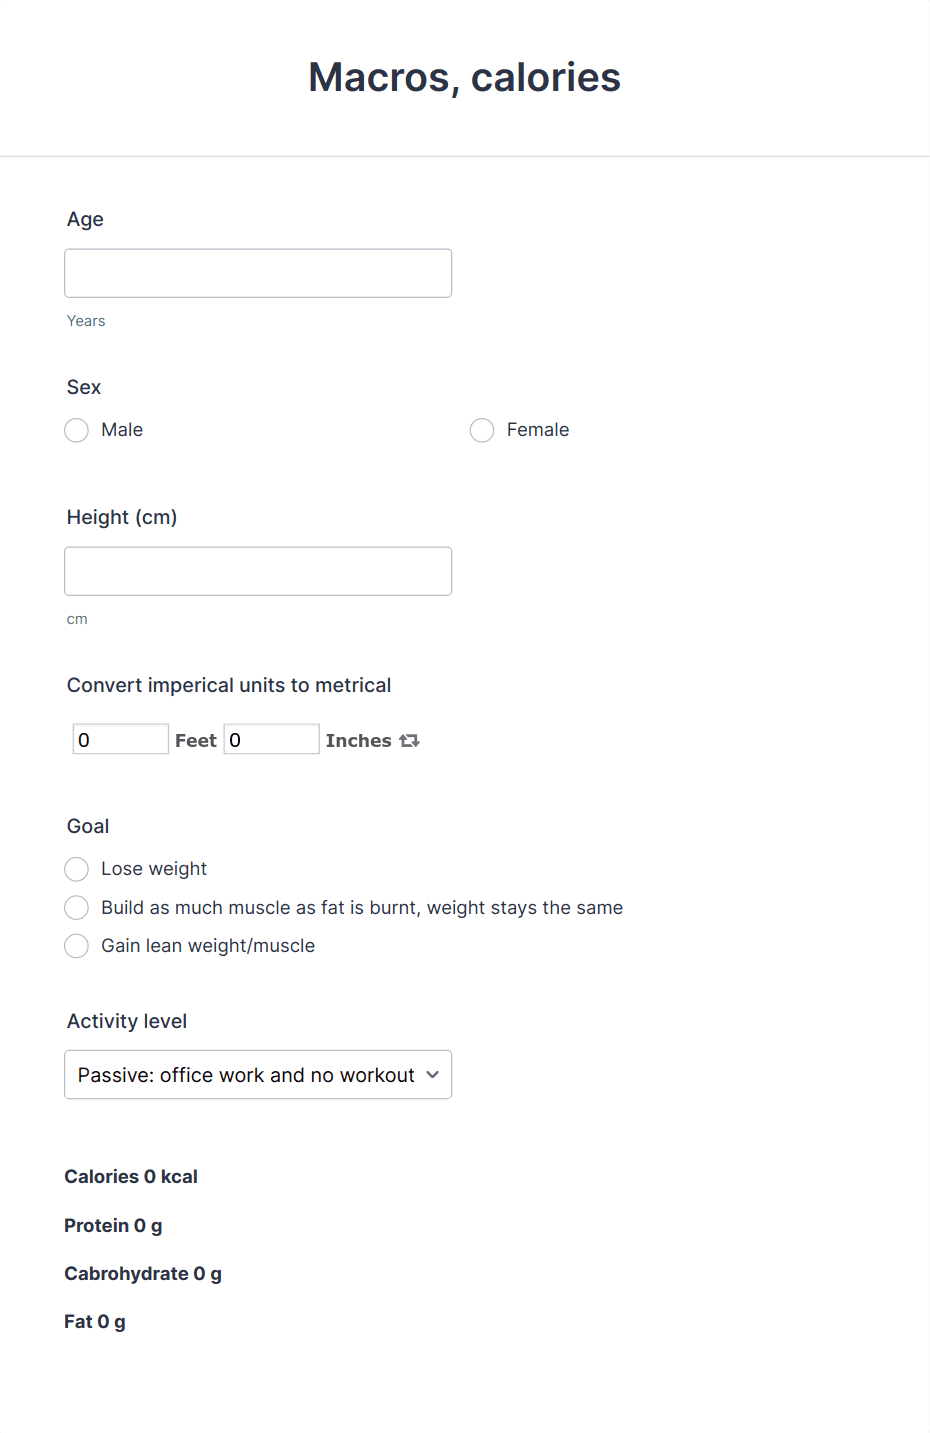Choose the Lose weight goal
Viewport: 930px width, 1433px height.
(x=76, y=869)
